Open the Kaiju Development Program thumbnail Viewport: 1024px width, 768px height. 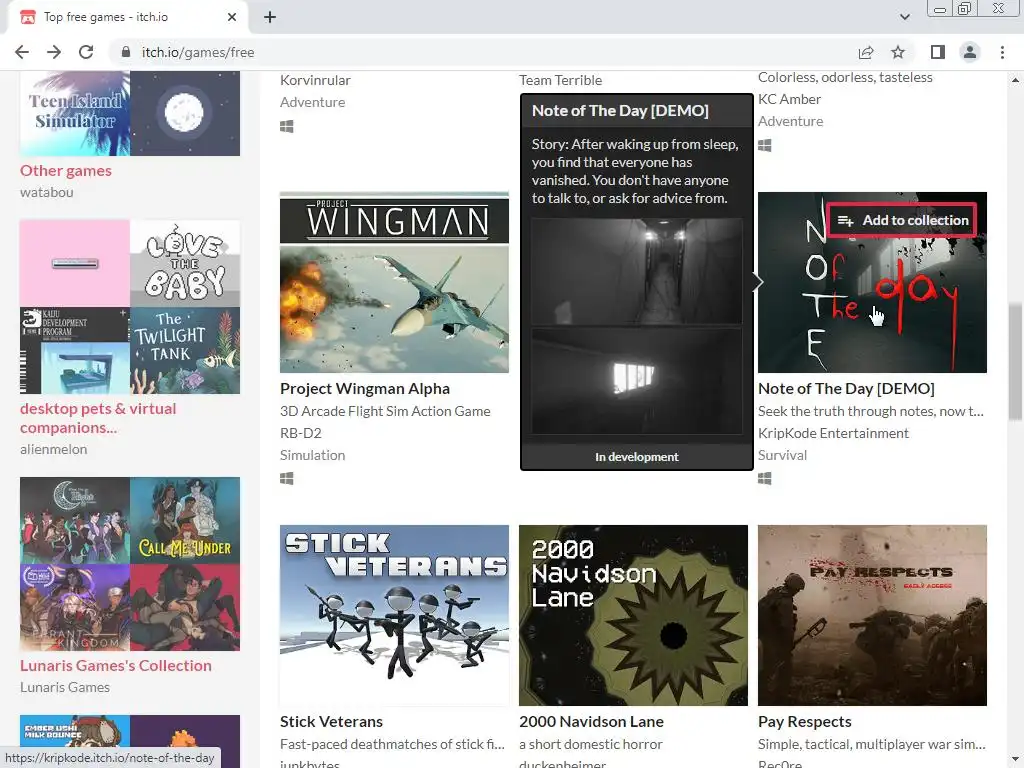pos(74,351)
